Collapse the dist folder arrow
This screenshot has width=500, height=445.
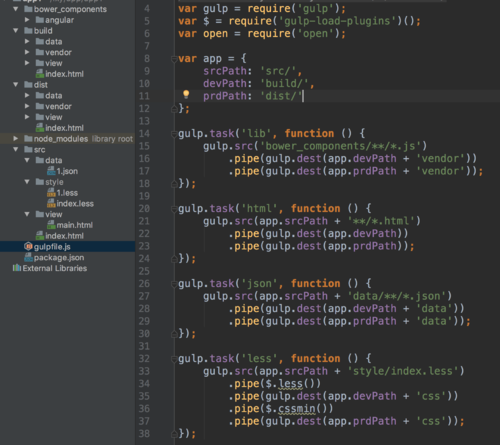(x=15, y=85)
